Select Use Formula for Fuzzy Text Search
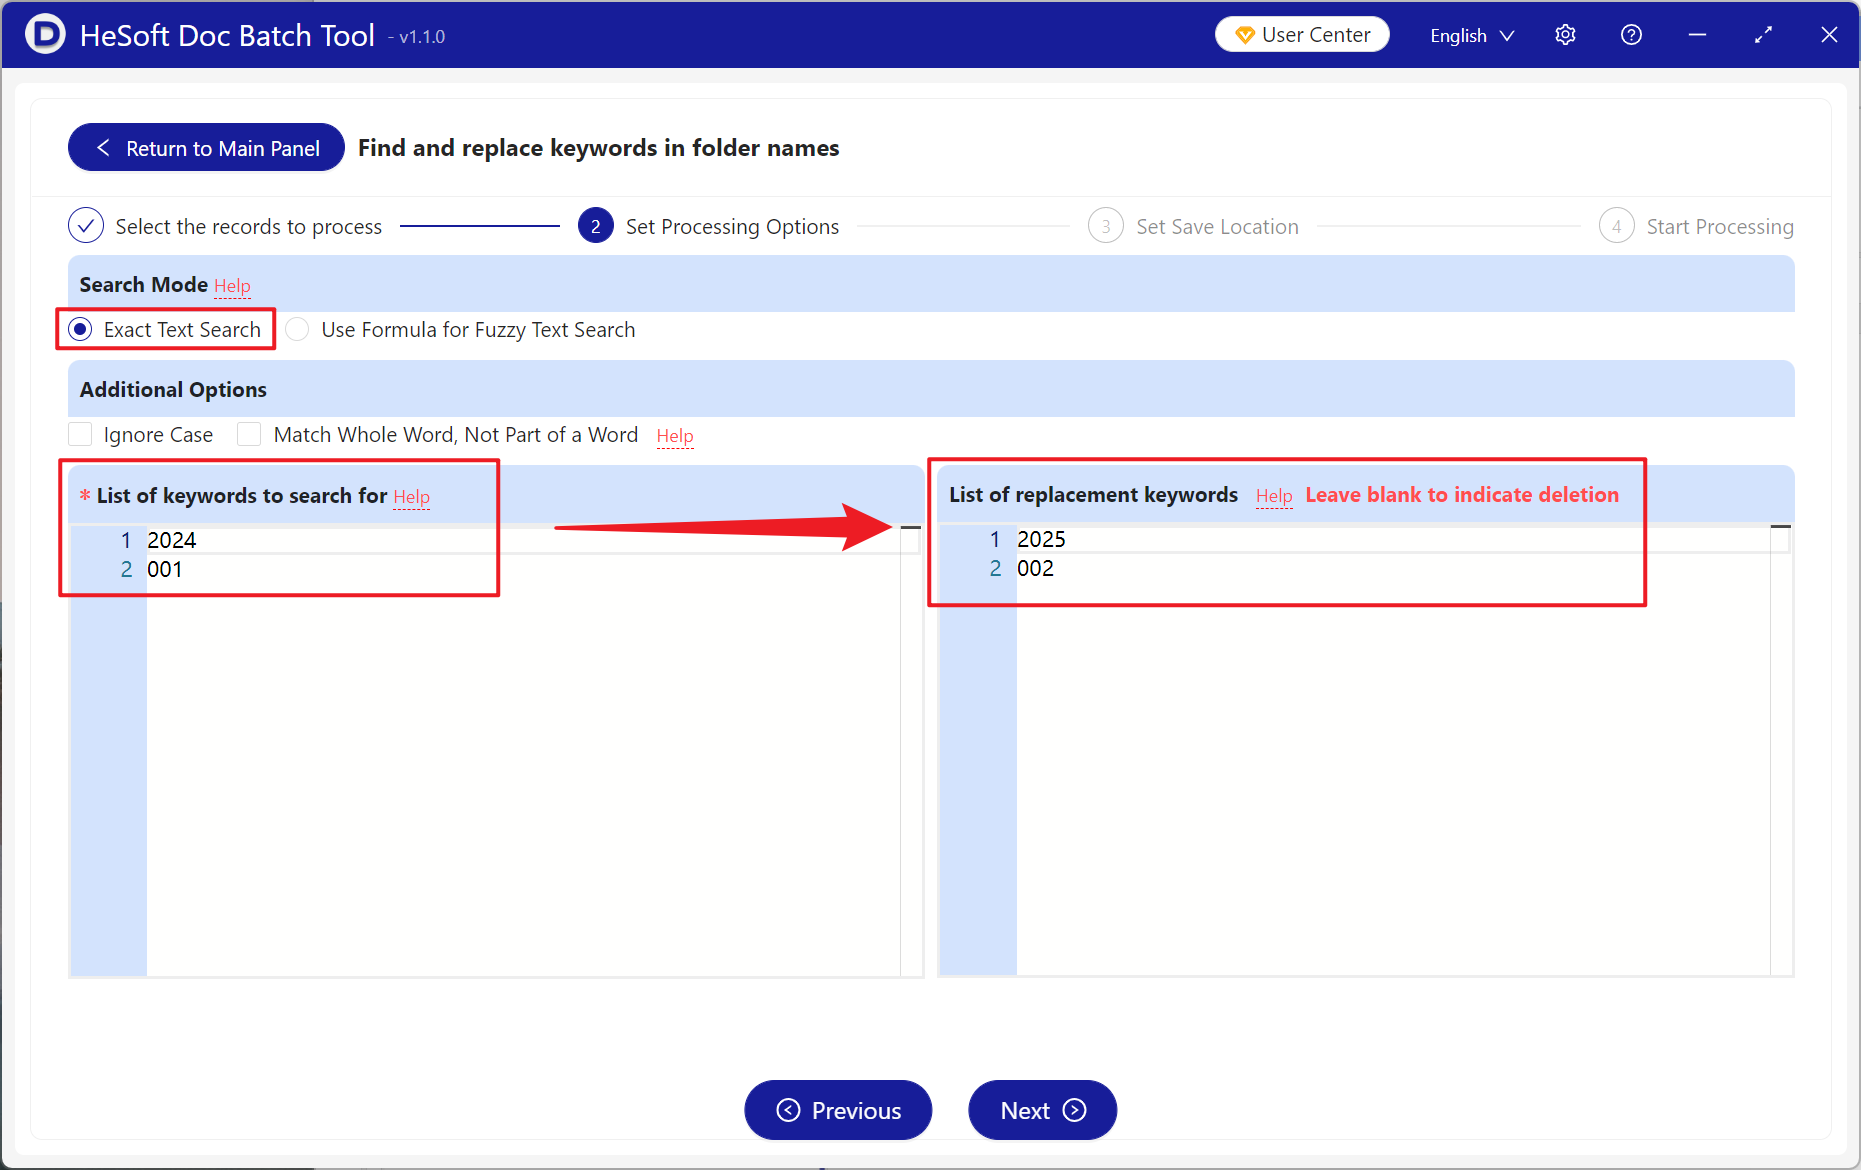This screenshot has height=1170, width=1861. [x=297, y=330]
